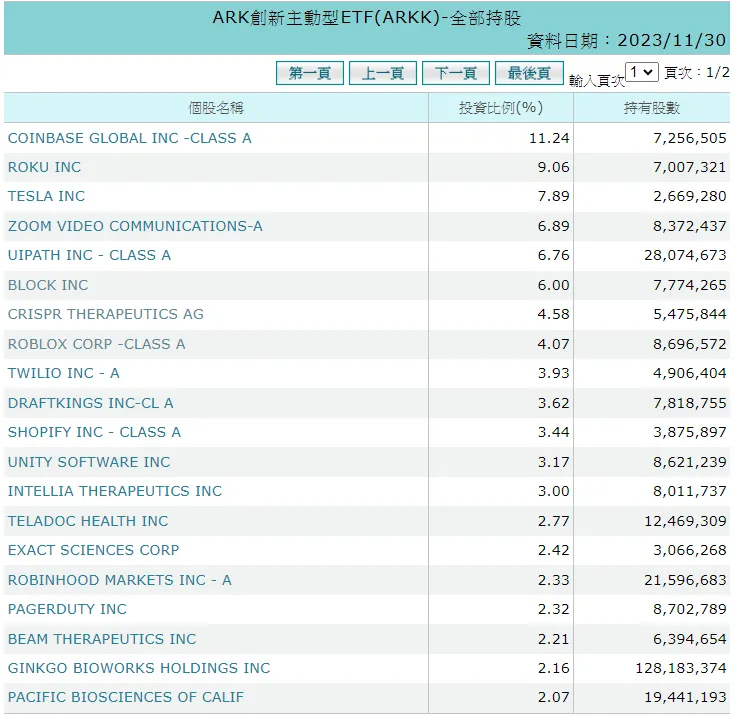737x717 pixels.
Task: Click GINKGO BIOWORKS HOLDINGS INC link
Action: click(x=139, y=668)
